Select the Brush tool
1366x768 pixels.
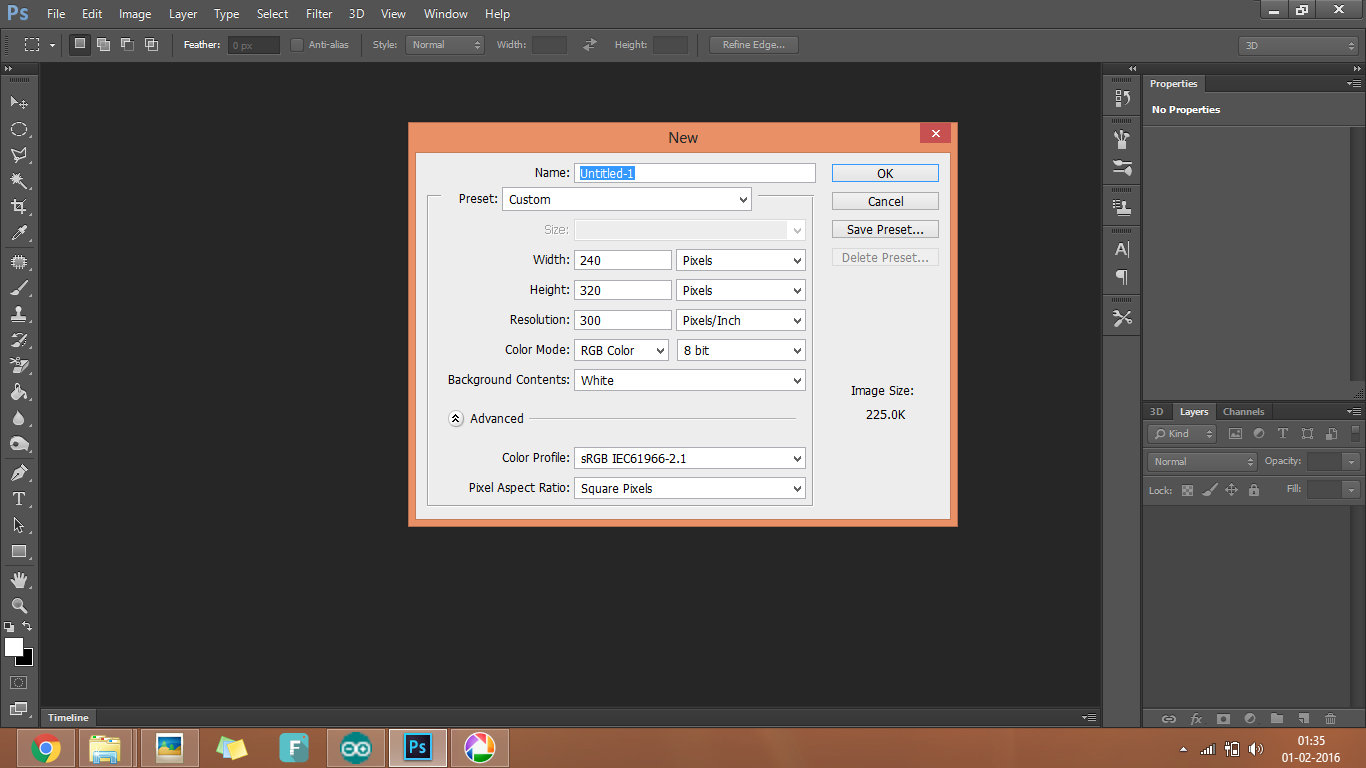(x=19, y=288)
